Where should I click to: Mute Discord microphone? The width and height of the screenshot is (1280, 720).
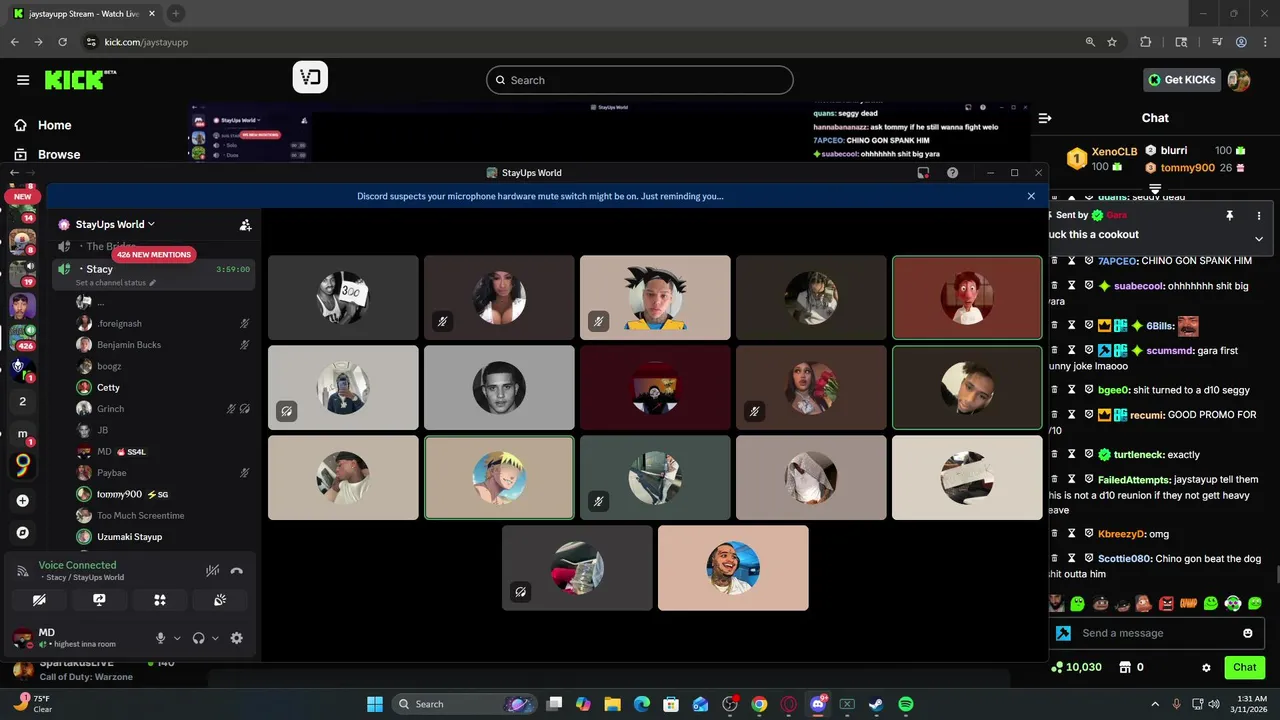[160, 638]
